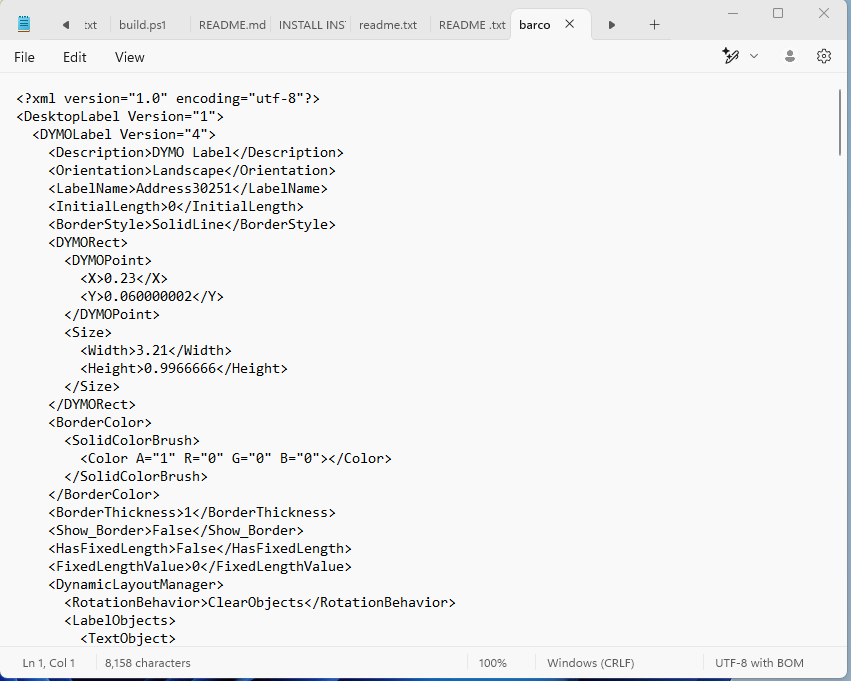
Task: Click the InitialLength line
Action: pos(176,206)
